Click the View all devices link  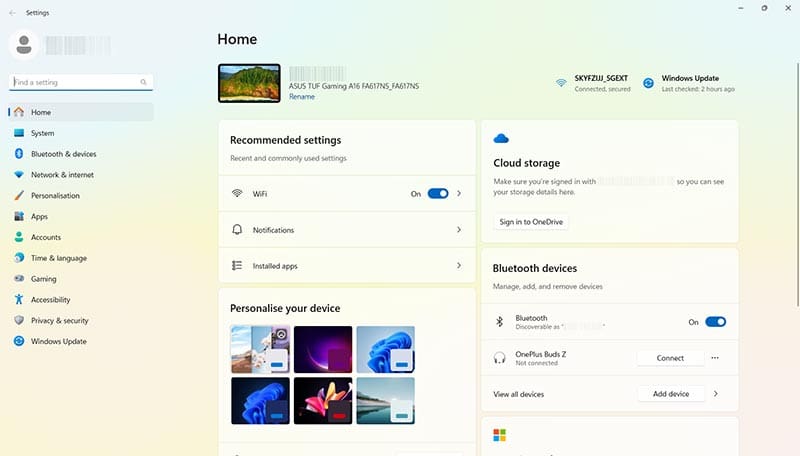click(x=518, y=394)
